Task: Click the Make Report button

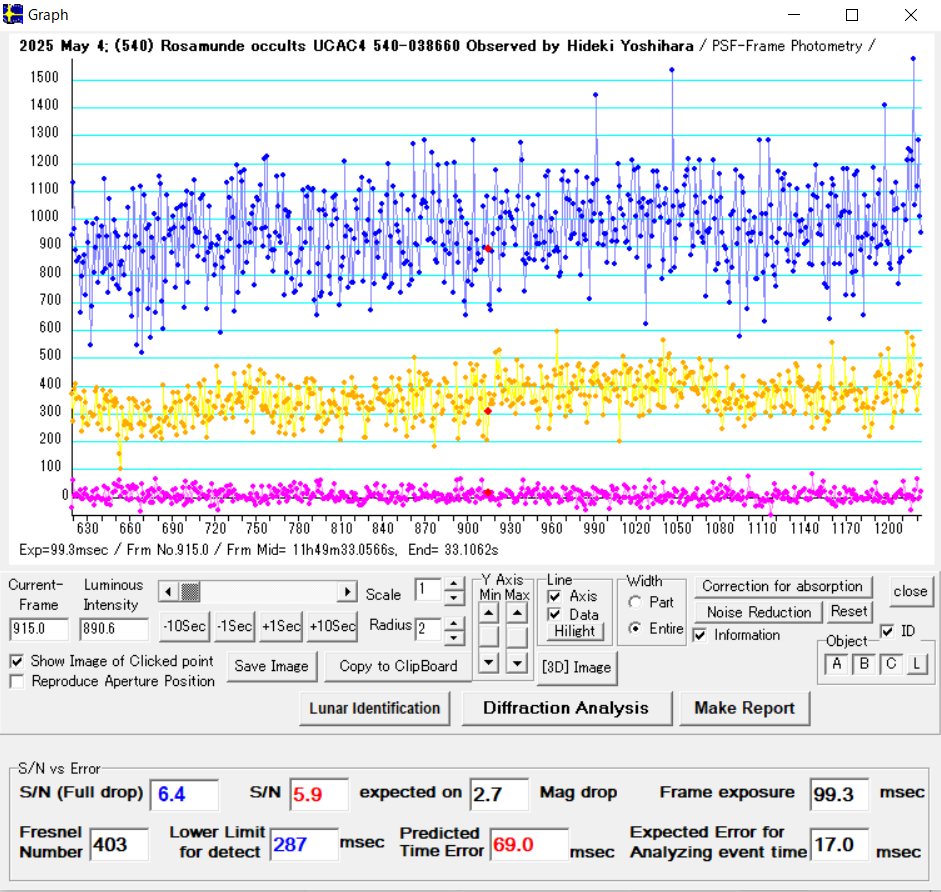Action: pos(744,708)
